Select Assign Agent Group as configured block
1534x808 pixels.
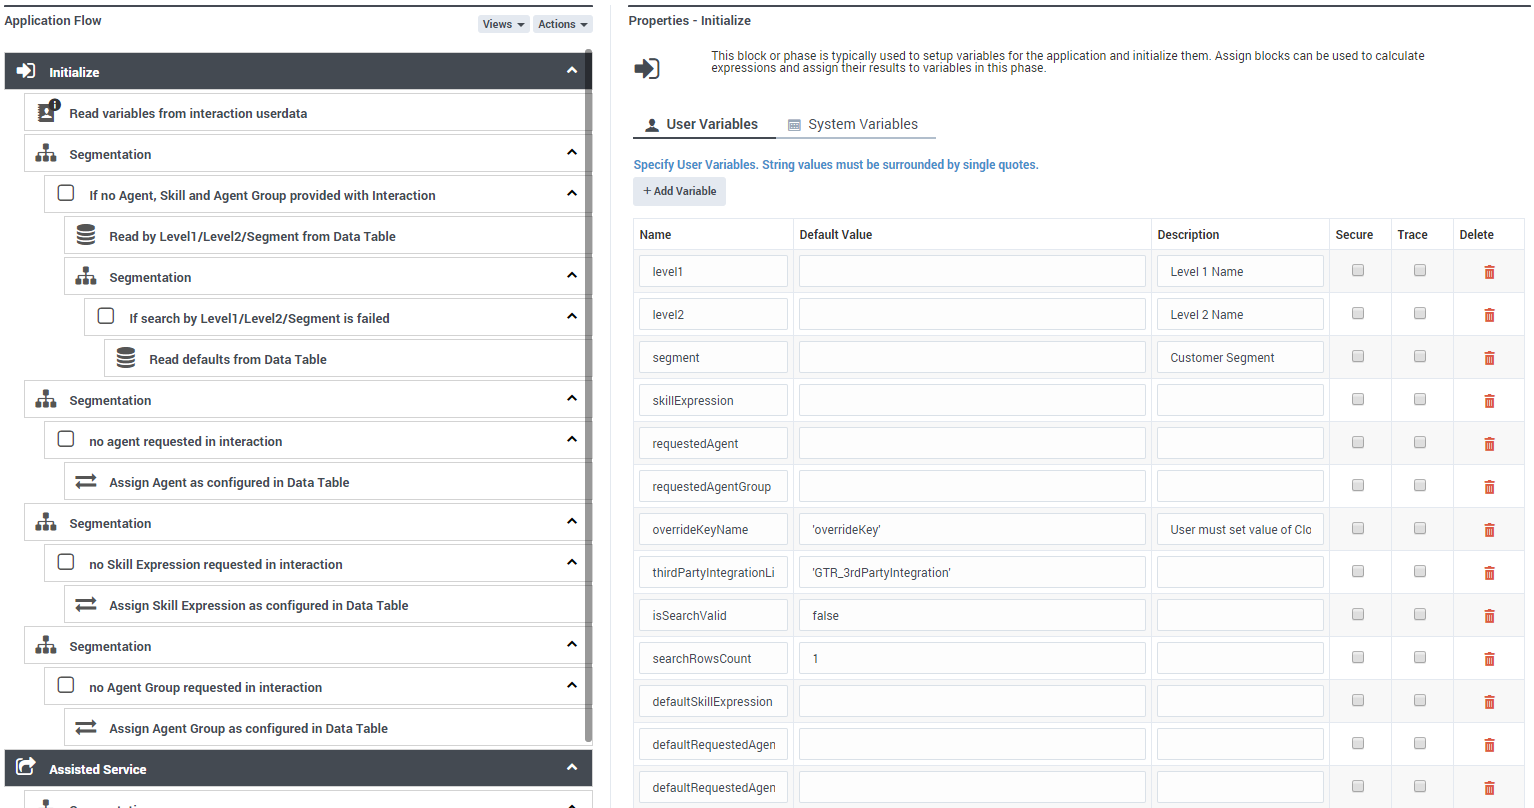click(x=248, y=728)
